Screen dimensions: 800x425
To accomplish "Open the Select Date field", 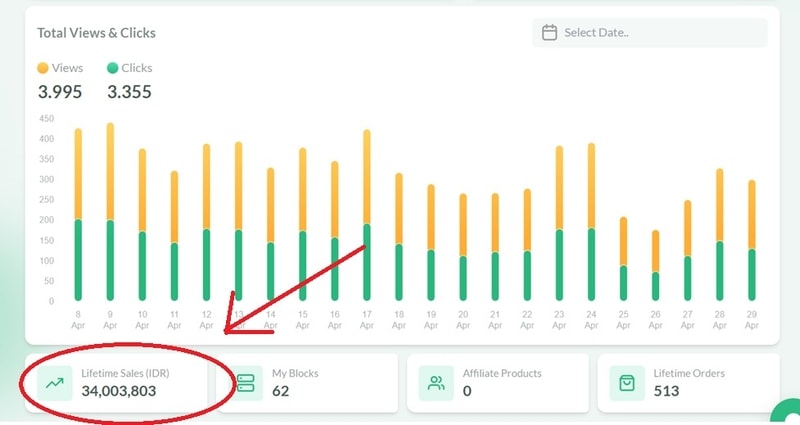I will point(650,33).
